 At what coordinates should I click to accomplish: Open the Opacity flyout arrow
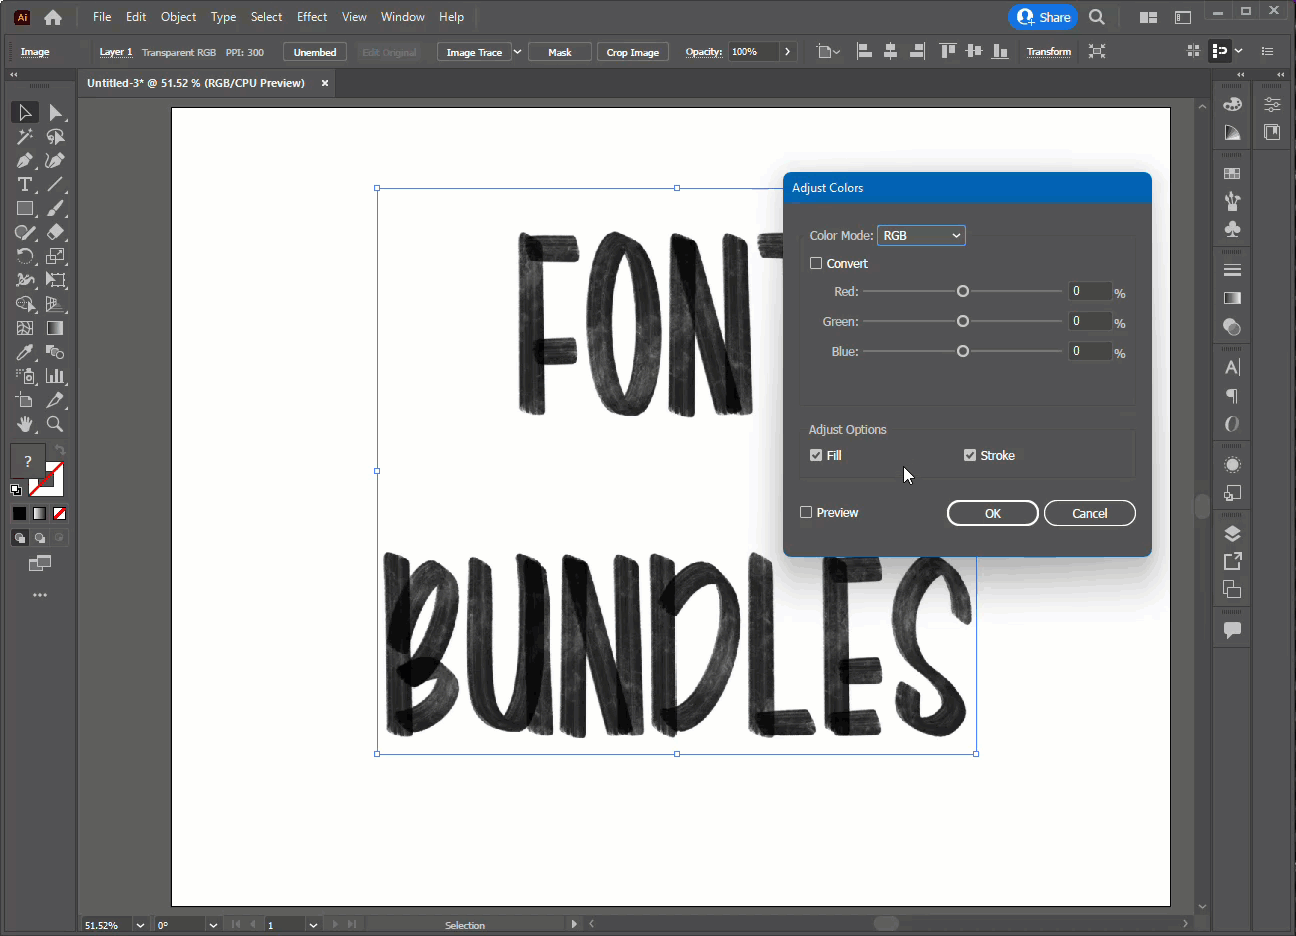[x=788, y=52]
